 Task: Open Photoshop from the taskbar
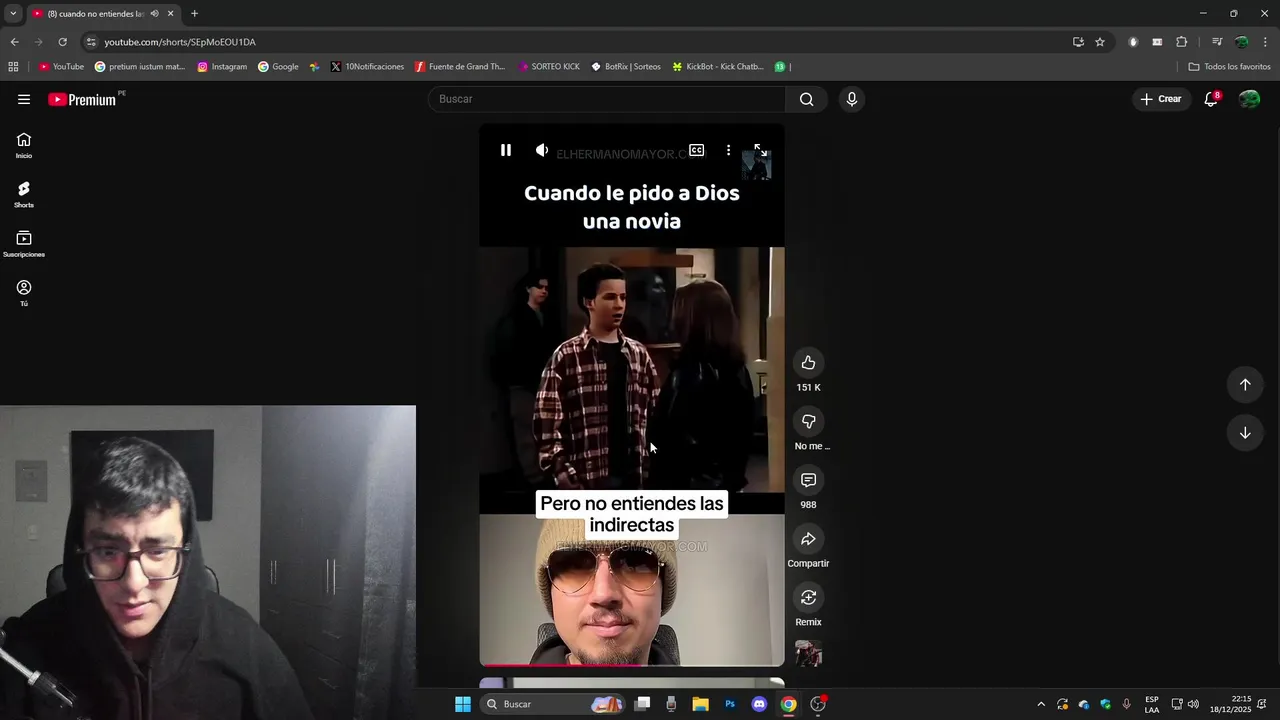[x=730, y=704]
